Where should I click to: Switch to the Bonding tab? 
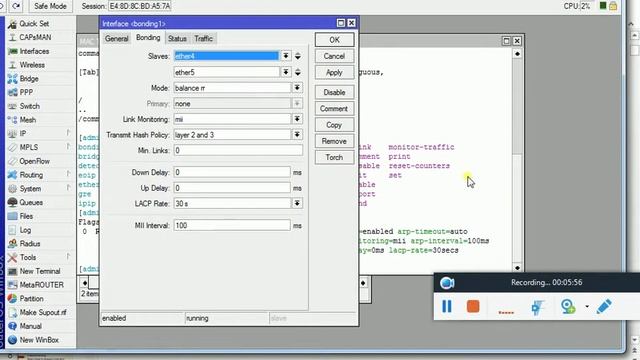148,38
